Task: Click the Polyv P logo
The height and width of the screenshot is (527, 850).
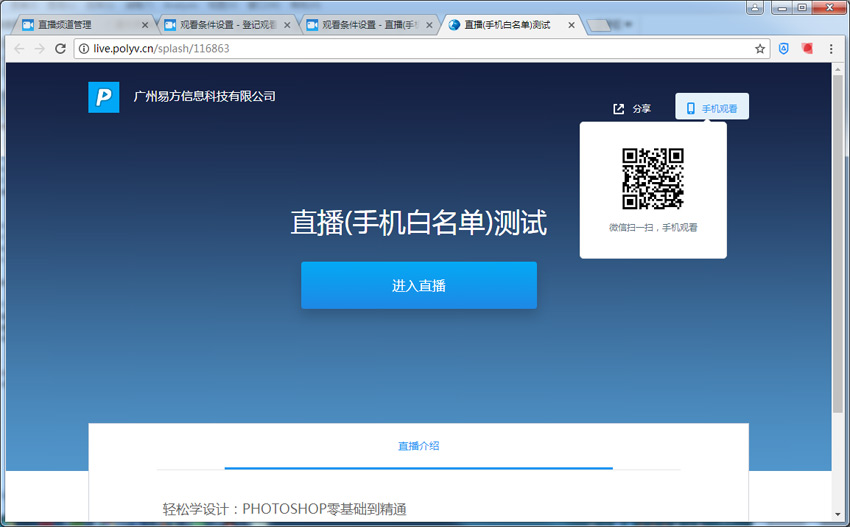Action: [x=103, y=97]
